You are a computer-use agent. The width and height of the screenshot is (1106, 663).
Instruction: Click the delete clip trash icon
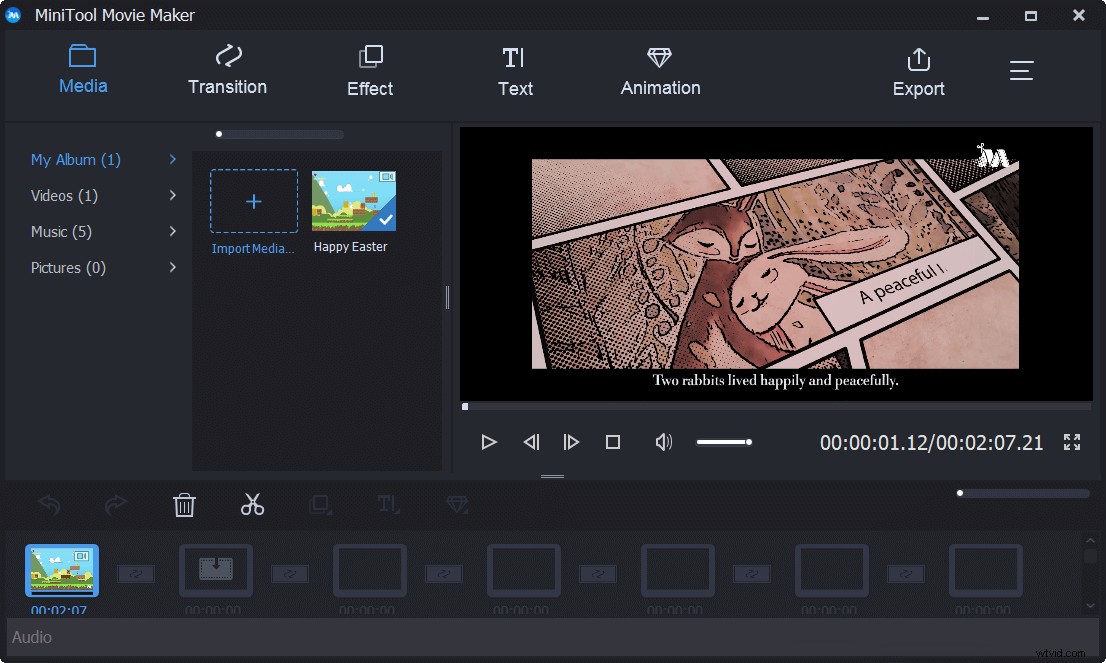click(x=184, y=505)
